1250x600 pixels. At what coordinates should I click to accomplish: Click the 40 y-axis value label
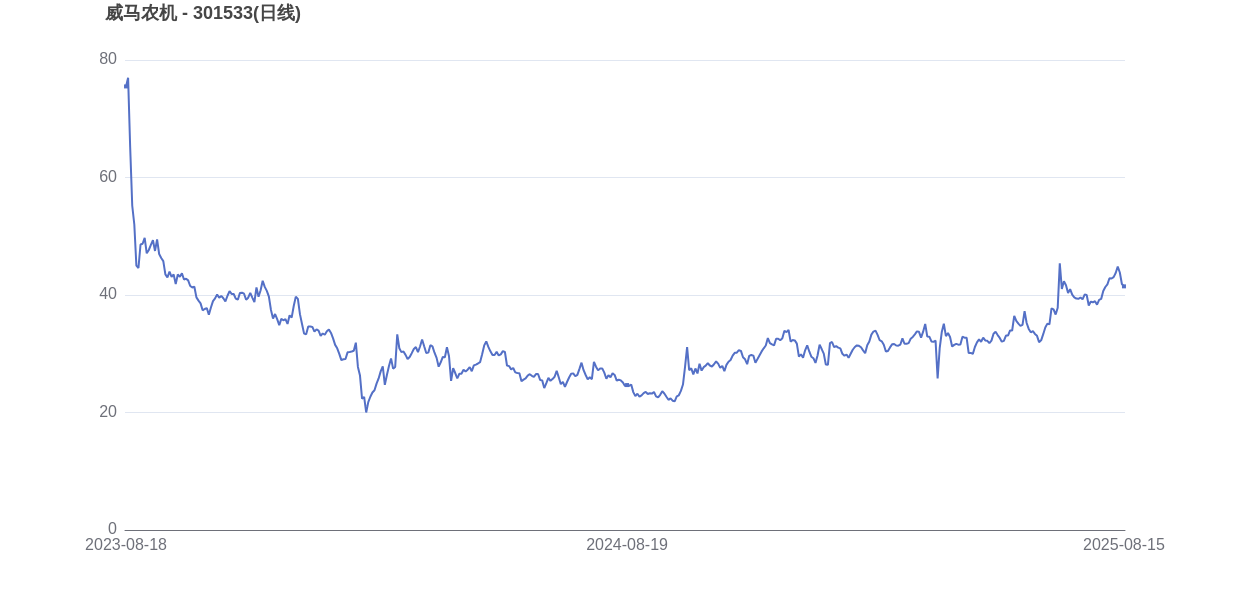click(108, 294)
